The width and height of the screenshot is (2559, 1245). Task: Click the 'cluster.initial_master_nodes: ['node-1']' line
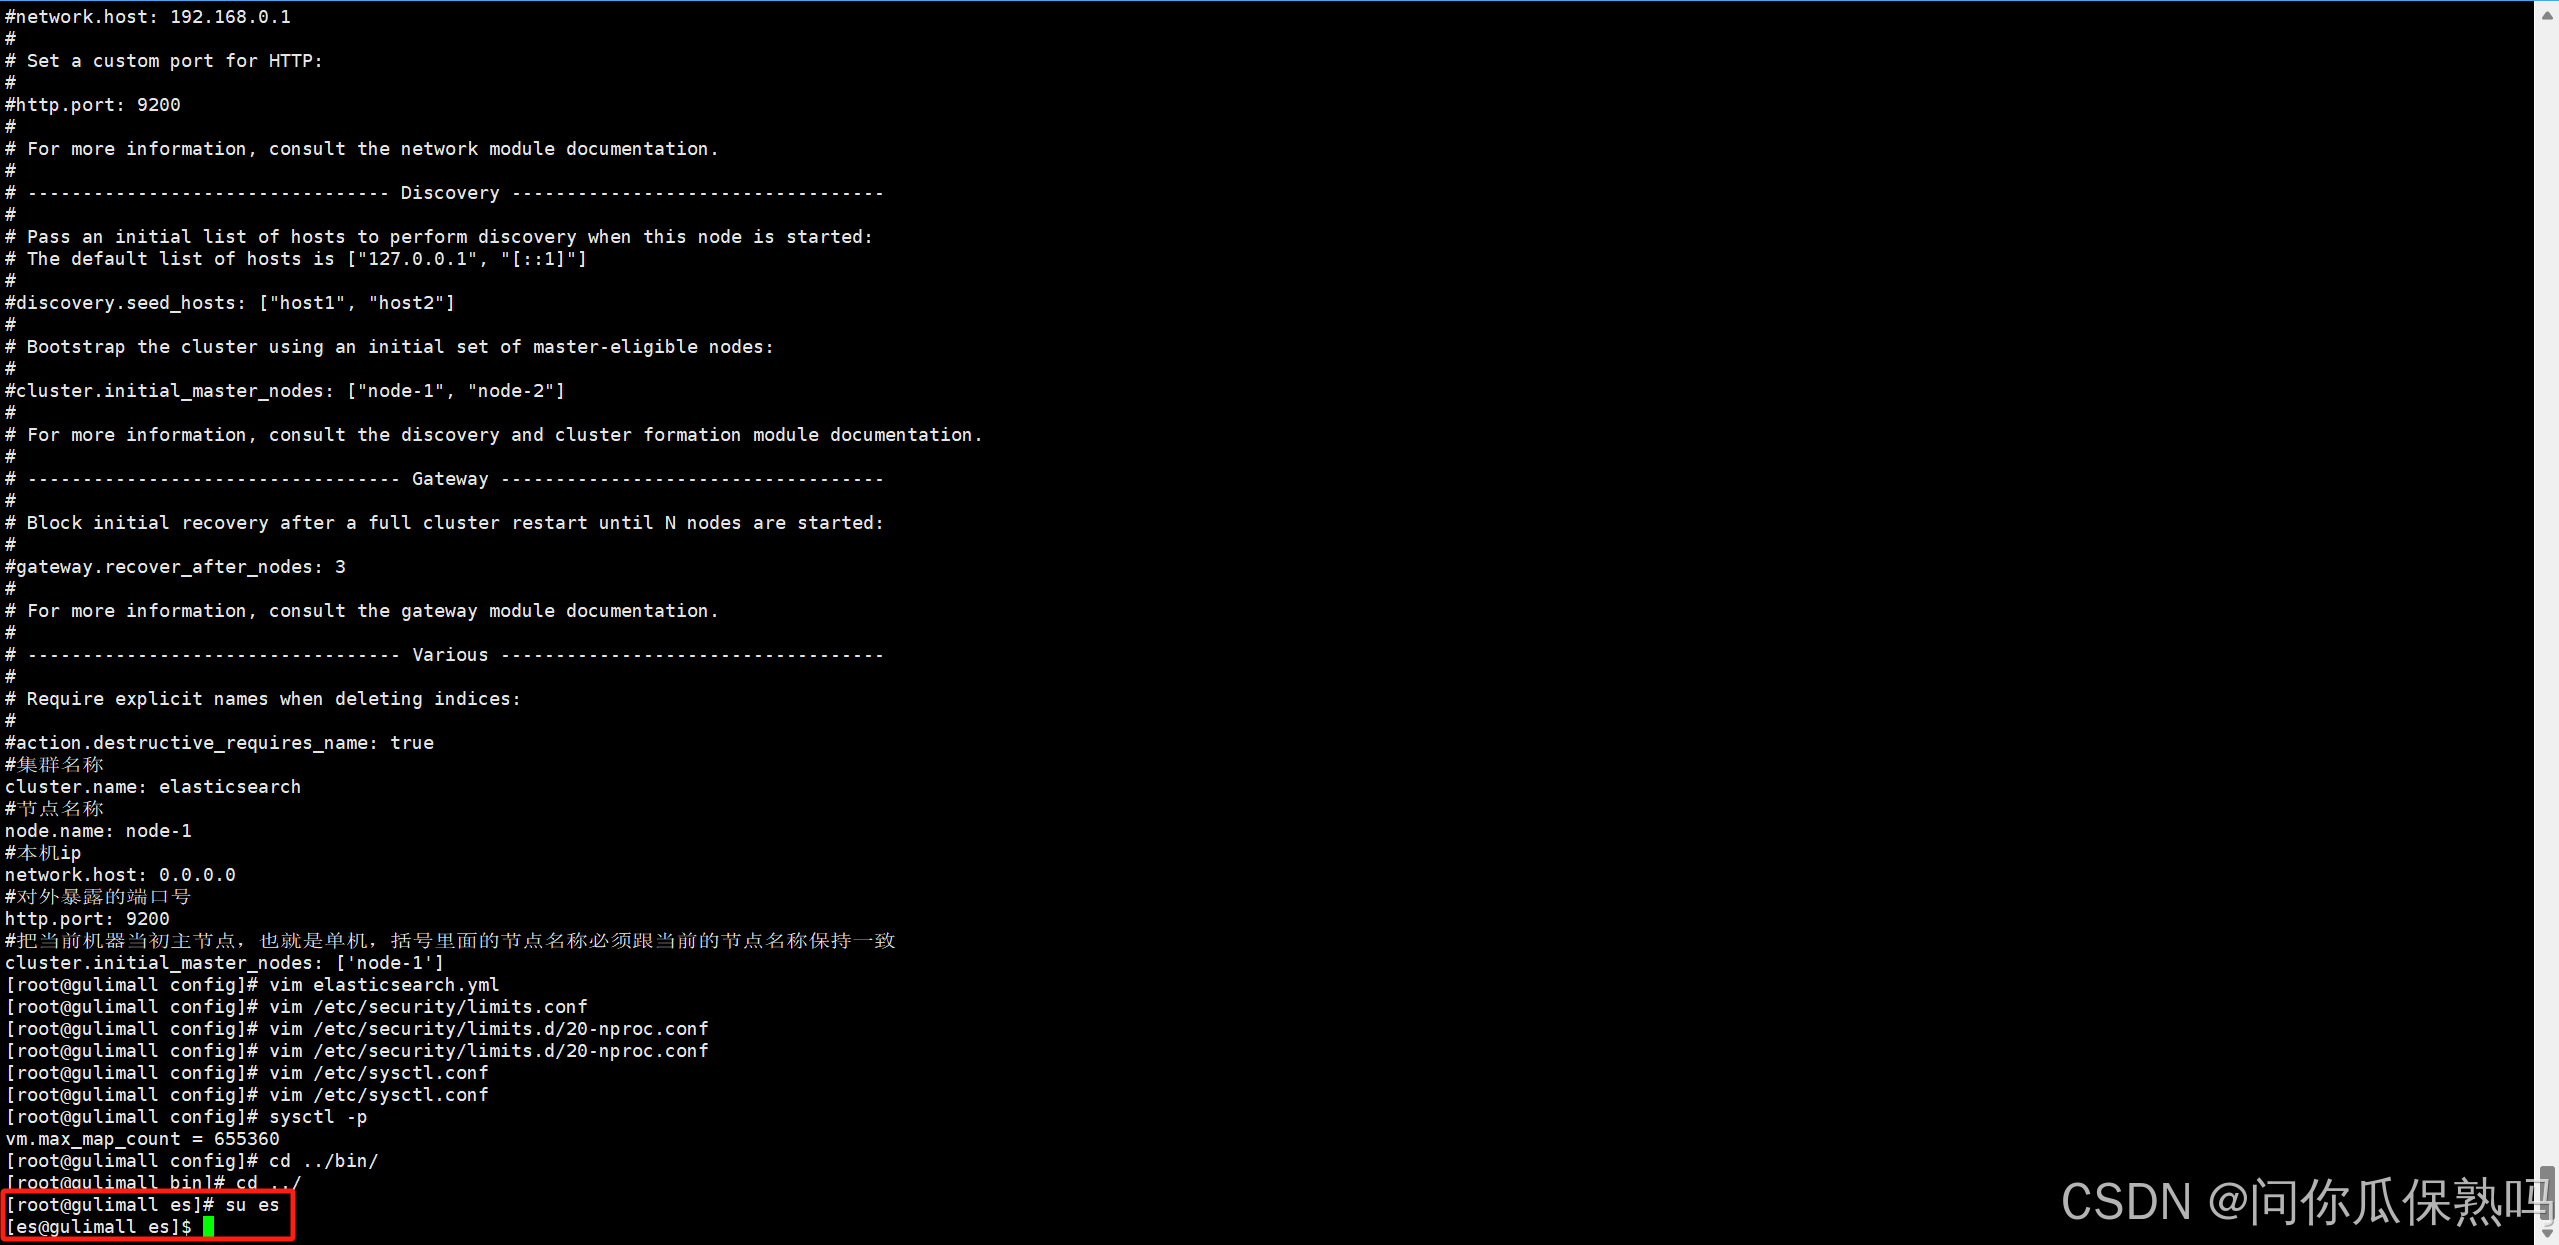224,963
